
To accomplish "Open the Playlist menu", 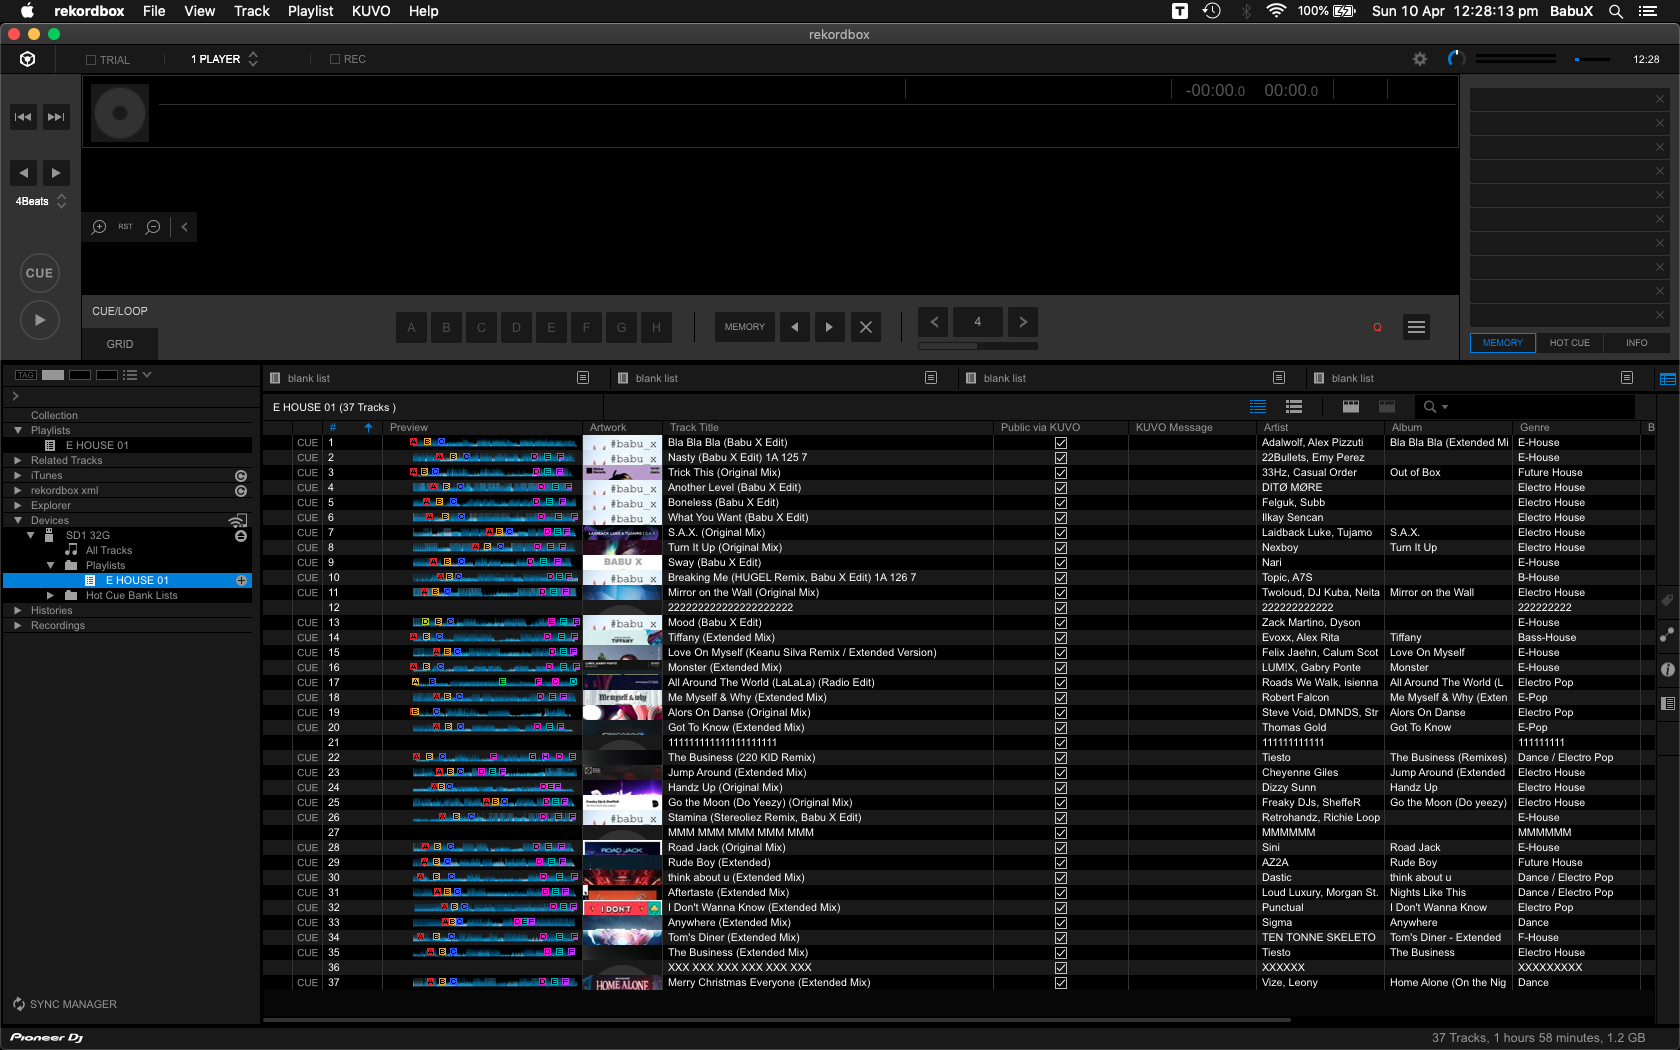I will 310,11.
